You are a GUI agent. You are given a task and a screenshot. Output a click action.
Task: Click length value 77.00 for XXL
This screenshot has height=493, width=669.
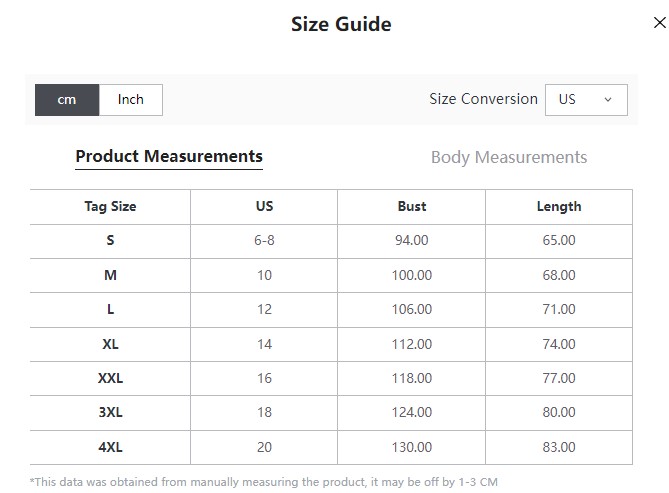coord(559,378)
